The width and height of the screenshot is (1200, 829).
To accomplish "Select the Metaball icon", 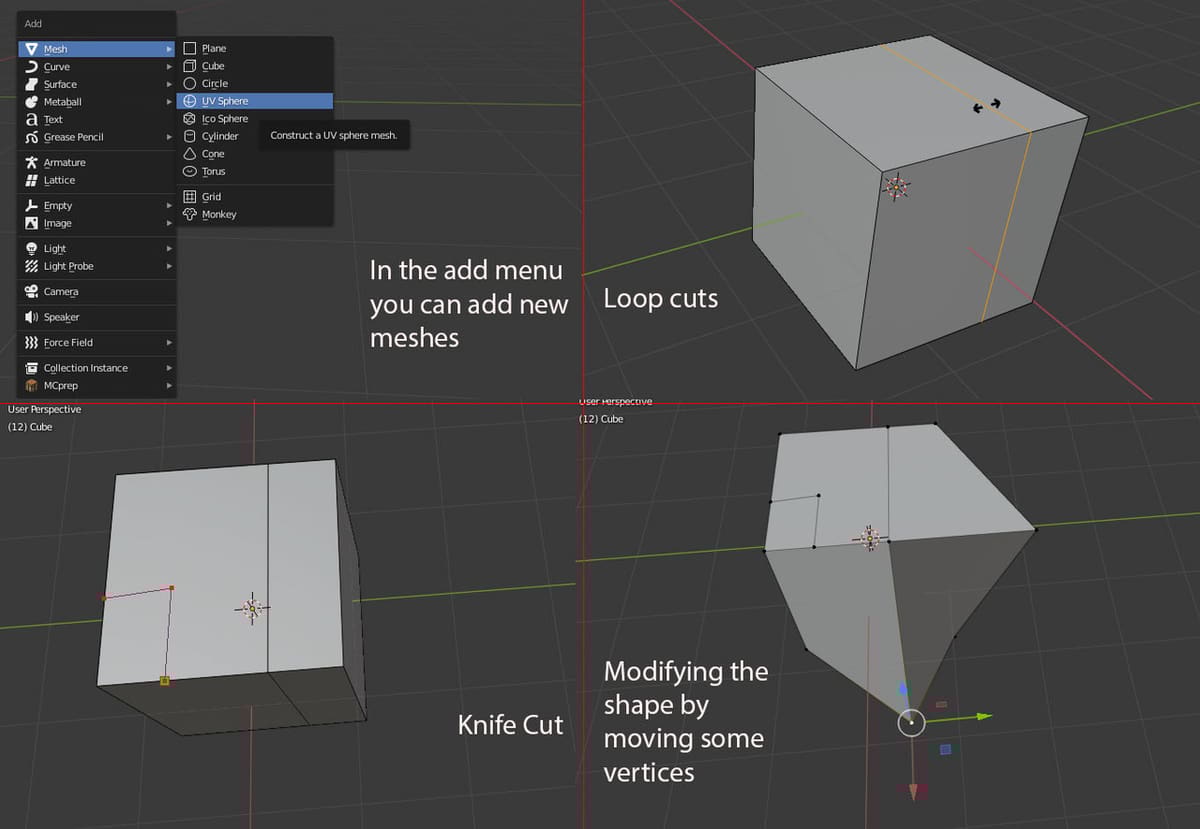I will click(30, 101).
